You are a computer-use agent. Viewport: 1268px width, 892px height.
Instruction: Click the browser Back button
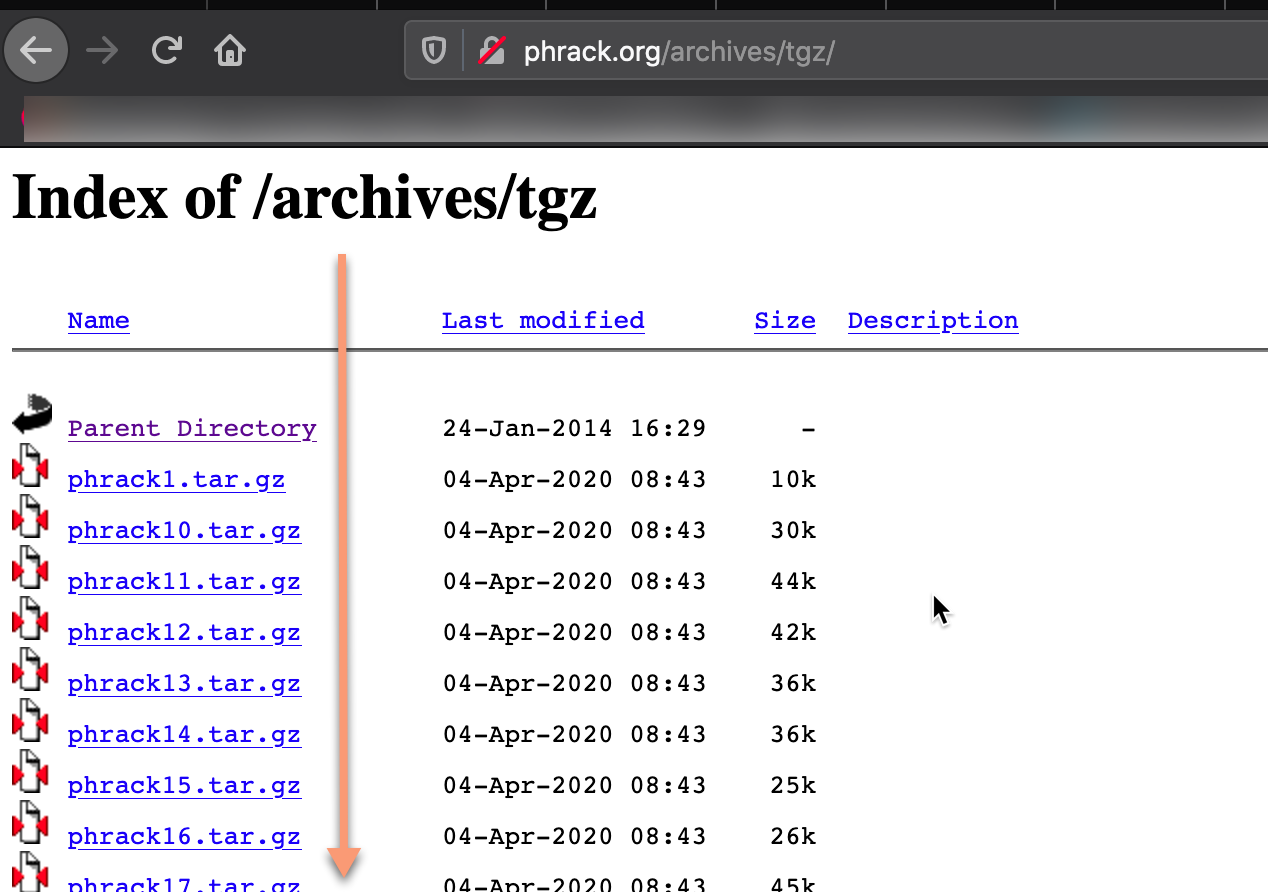click(x=36, y=50)
